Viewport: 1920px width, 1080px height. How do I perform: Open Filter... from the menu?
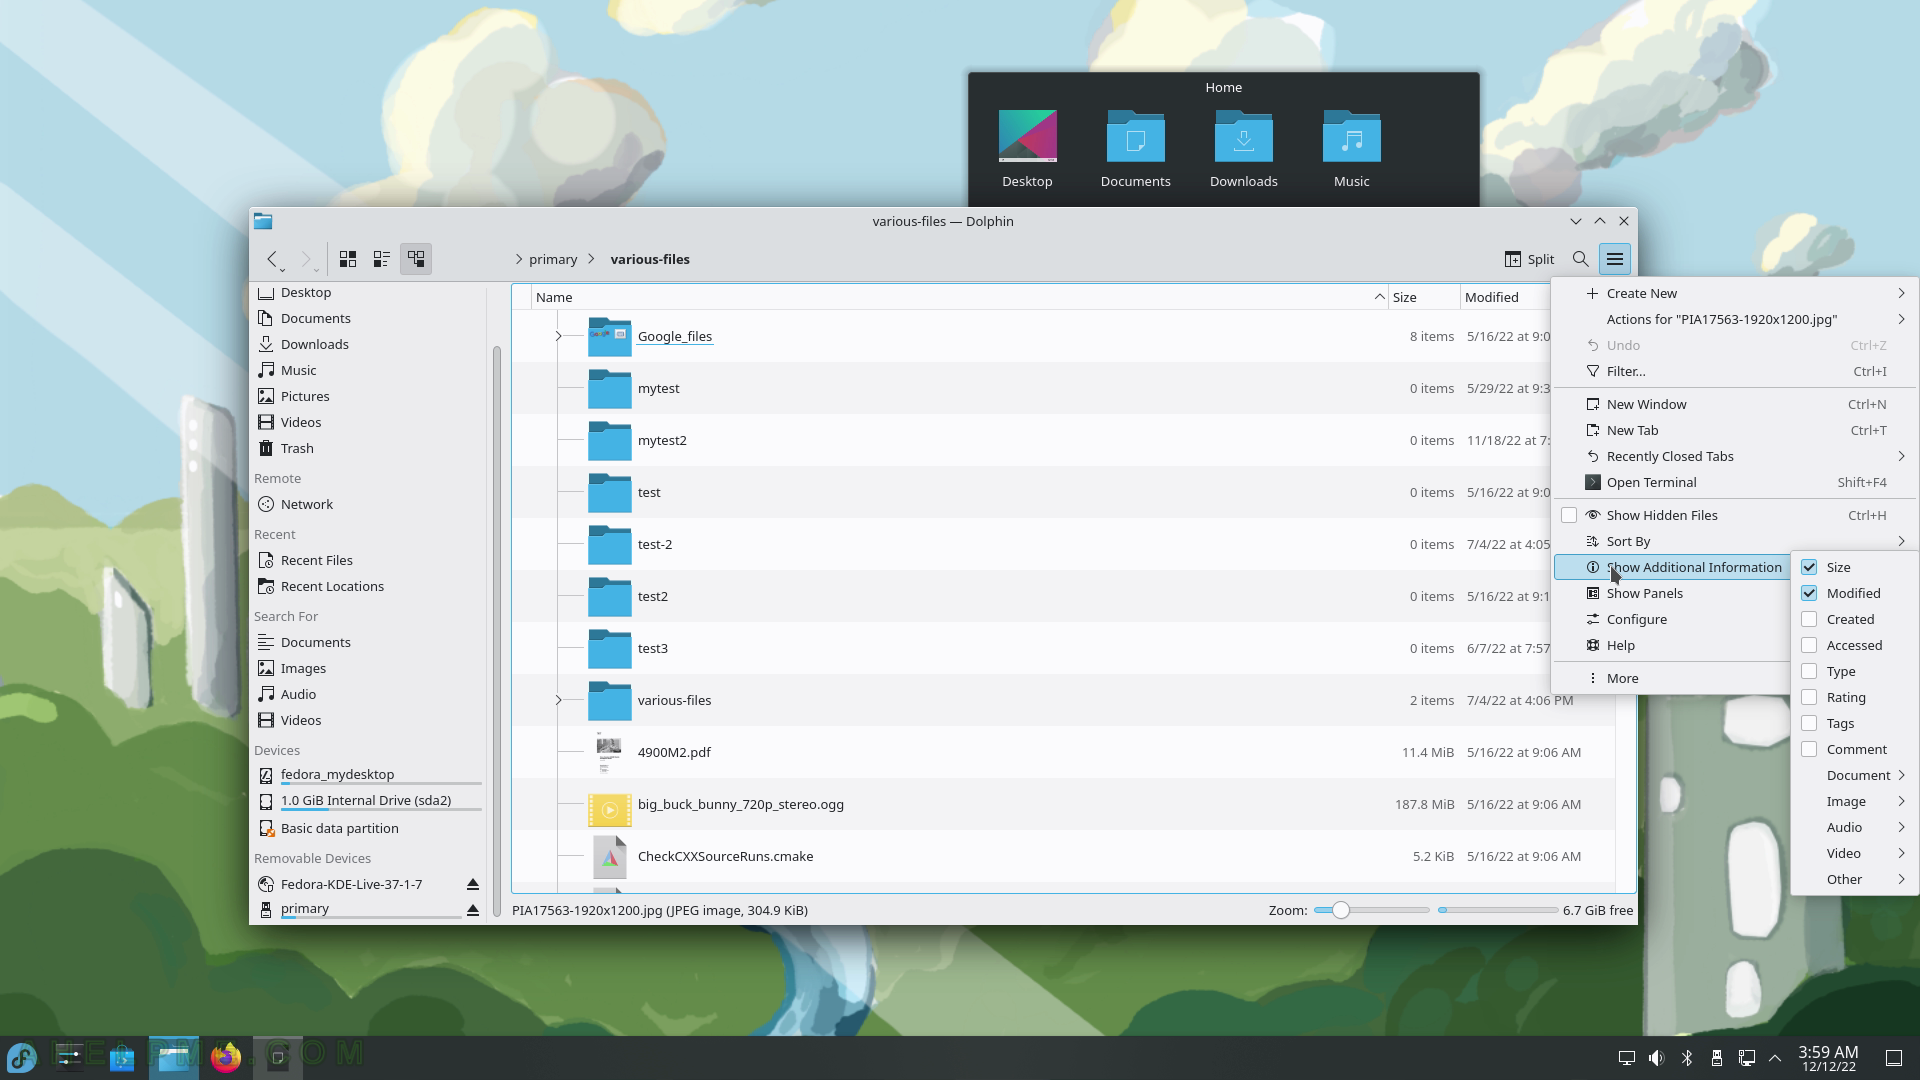click(x=1735, y=371)
